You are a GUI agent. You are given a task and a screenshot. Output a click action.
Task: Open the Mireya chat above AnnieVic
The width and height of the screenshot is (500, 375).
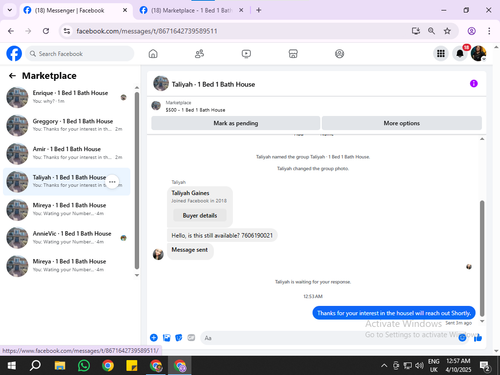coord(67,210)
